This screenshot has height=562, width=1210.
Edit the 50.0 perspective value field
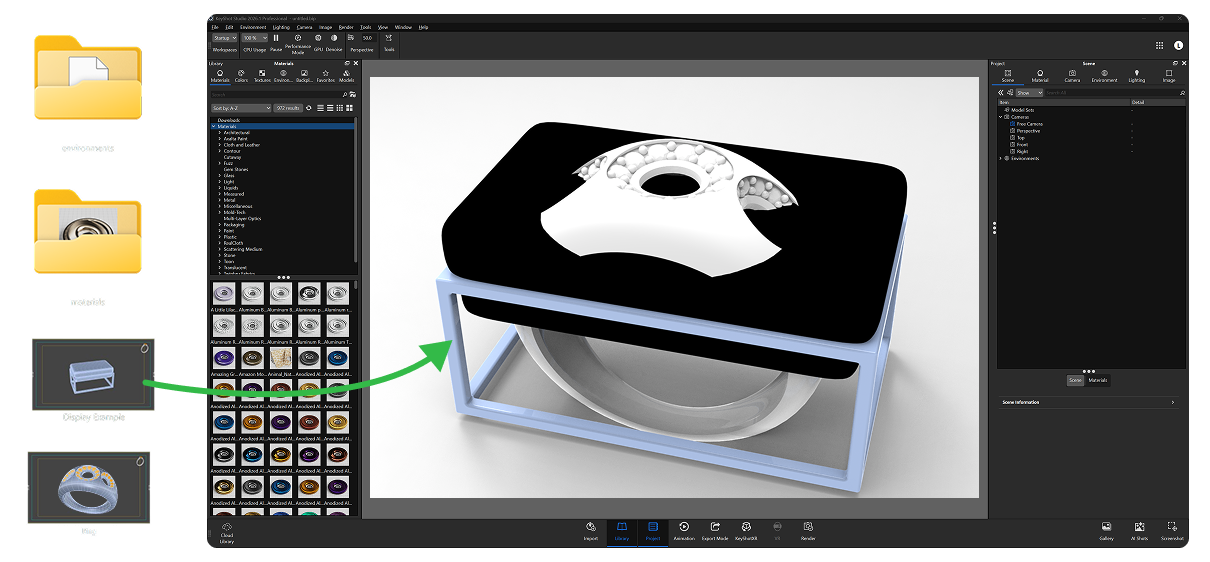(x=367, y=37)
